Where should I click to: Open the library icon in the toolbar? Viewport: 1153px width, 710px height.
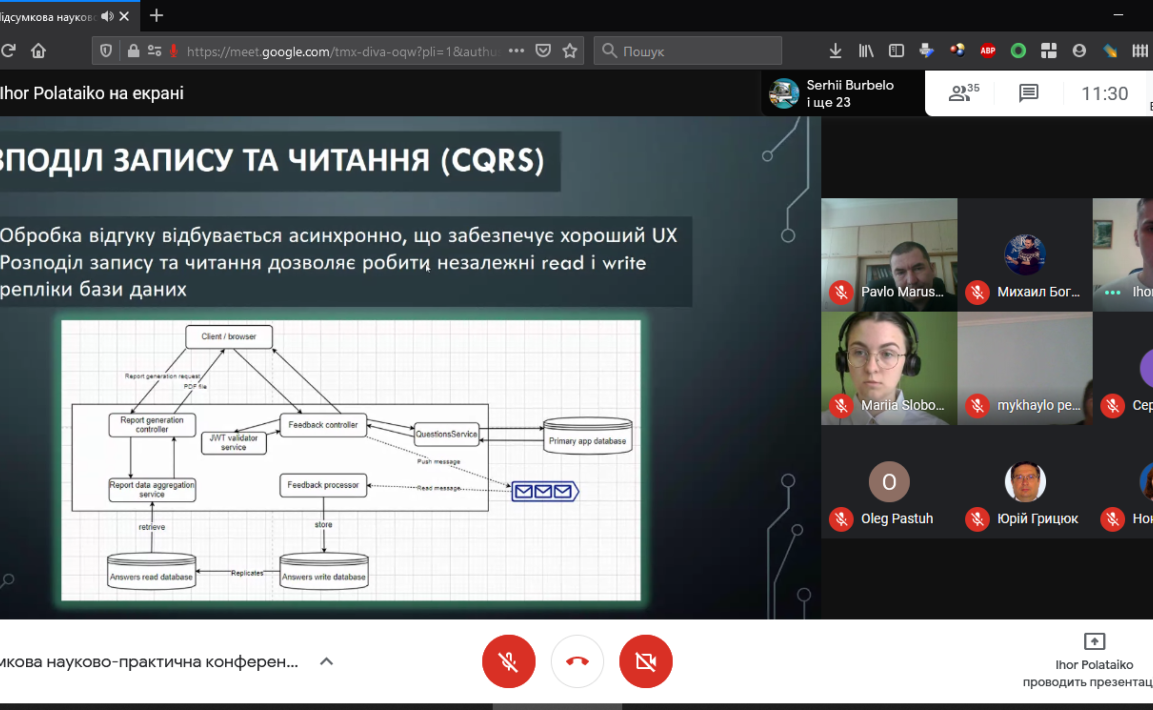pos(866,50)
